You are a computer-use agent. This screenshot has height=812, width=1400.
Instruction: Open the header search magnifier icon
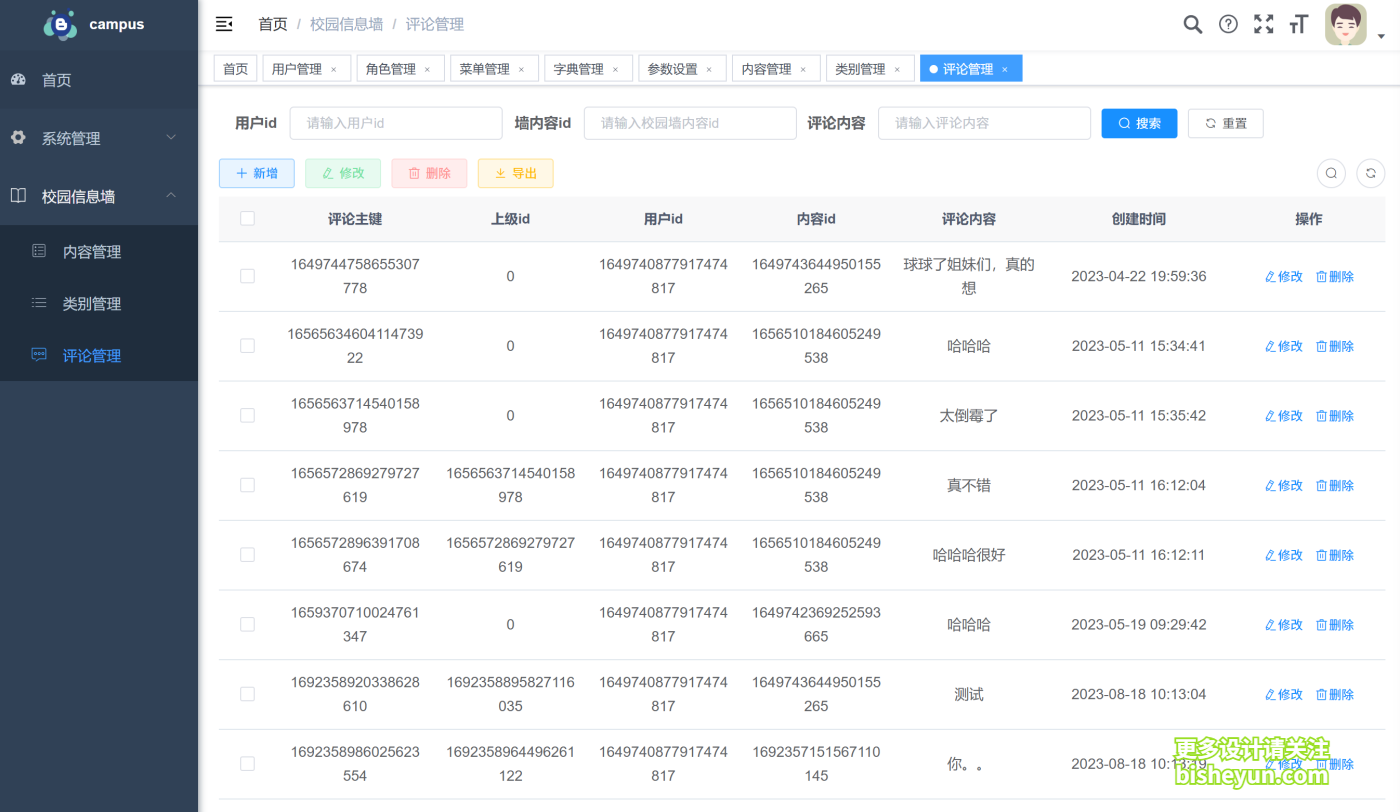coord(1193,24)
